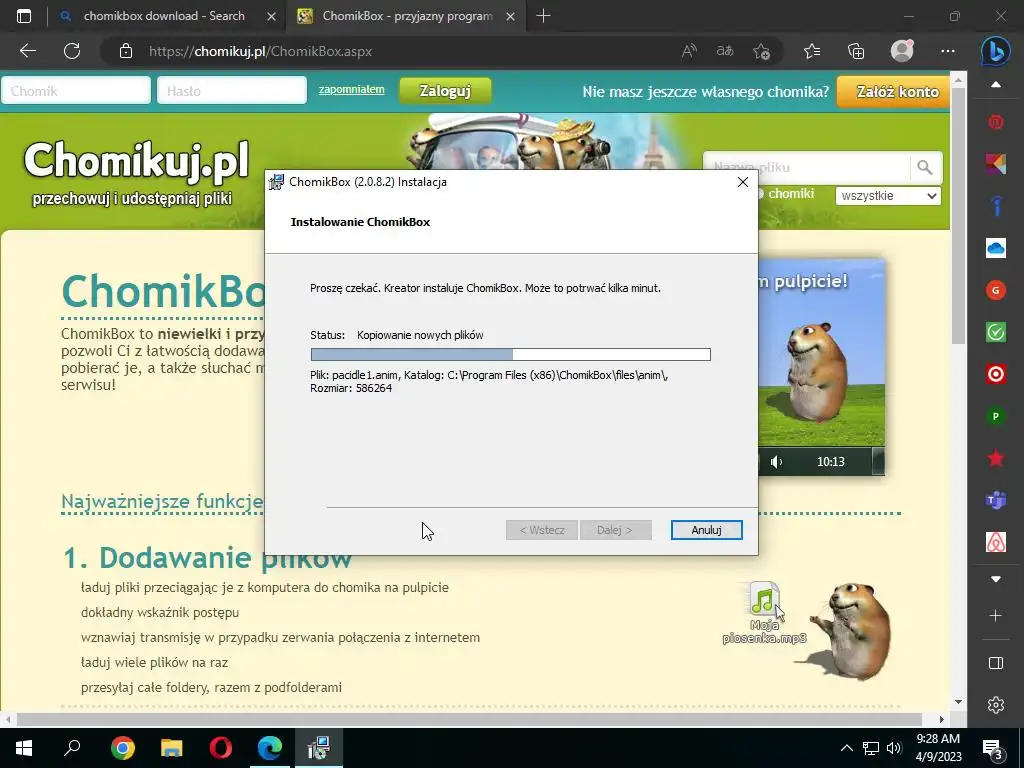
Task: Click the address bar URL
Action: pos(260,51)
